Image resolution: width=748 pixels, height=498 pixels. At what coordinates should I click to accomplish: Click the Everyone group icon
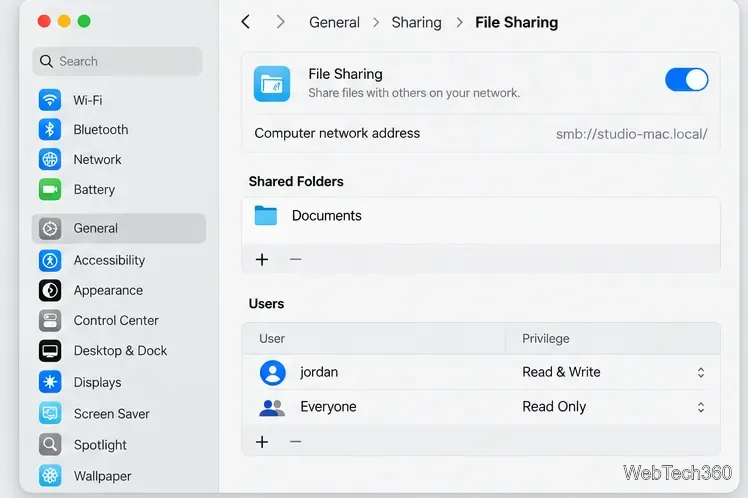click(x=272, y=407)
